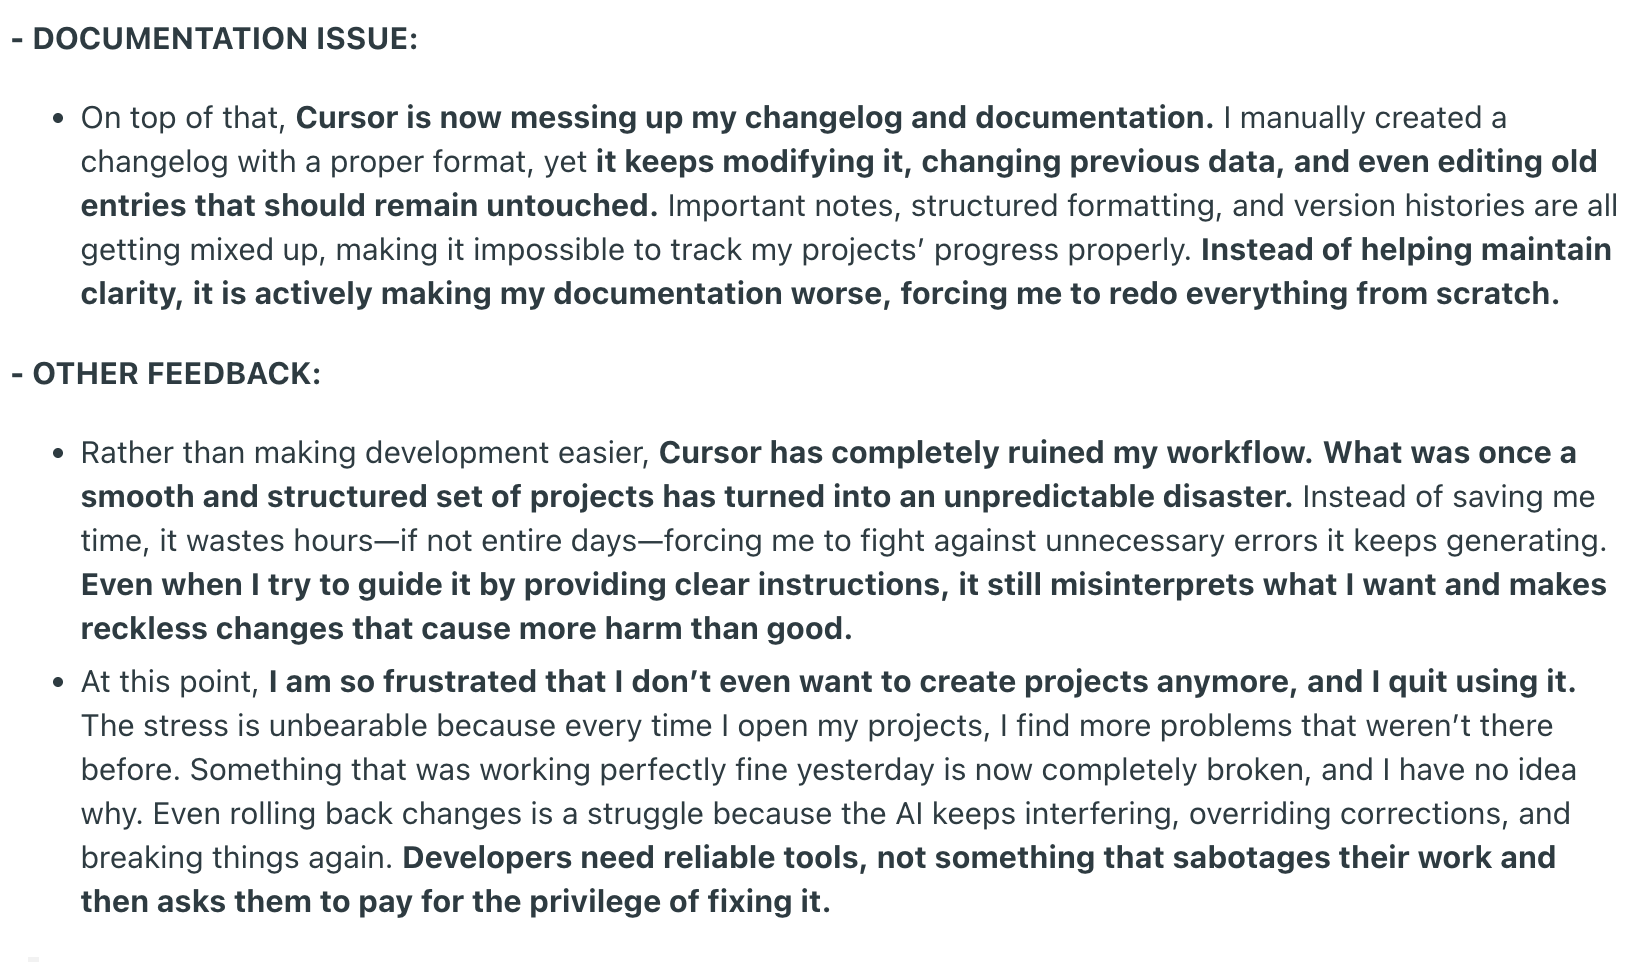Click bold text 'Cursor has completely ruined my workflow'

click(985, 453)
